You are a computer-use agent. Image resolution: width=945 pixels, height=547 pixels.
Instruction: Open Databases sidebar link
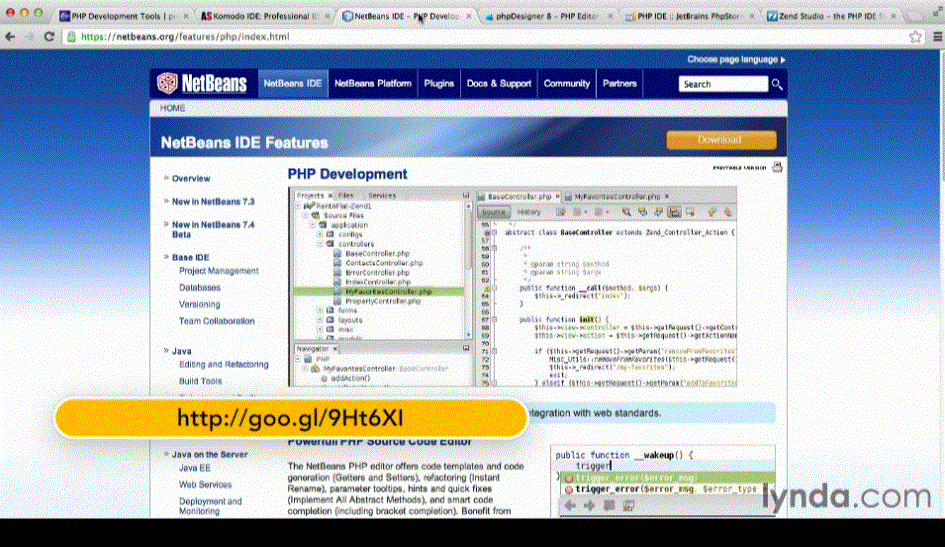pyautogui.click(x=199, y=288)
